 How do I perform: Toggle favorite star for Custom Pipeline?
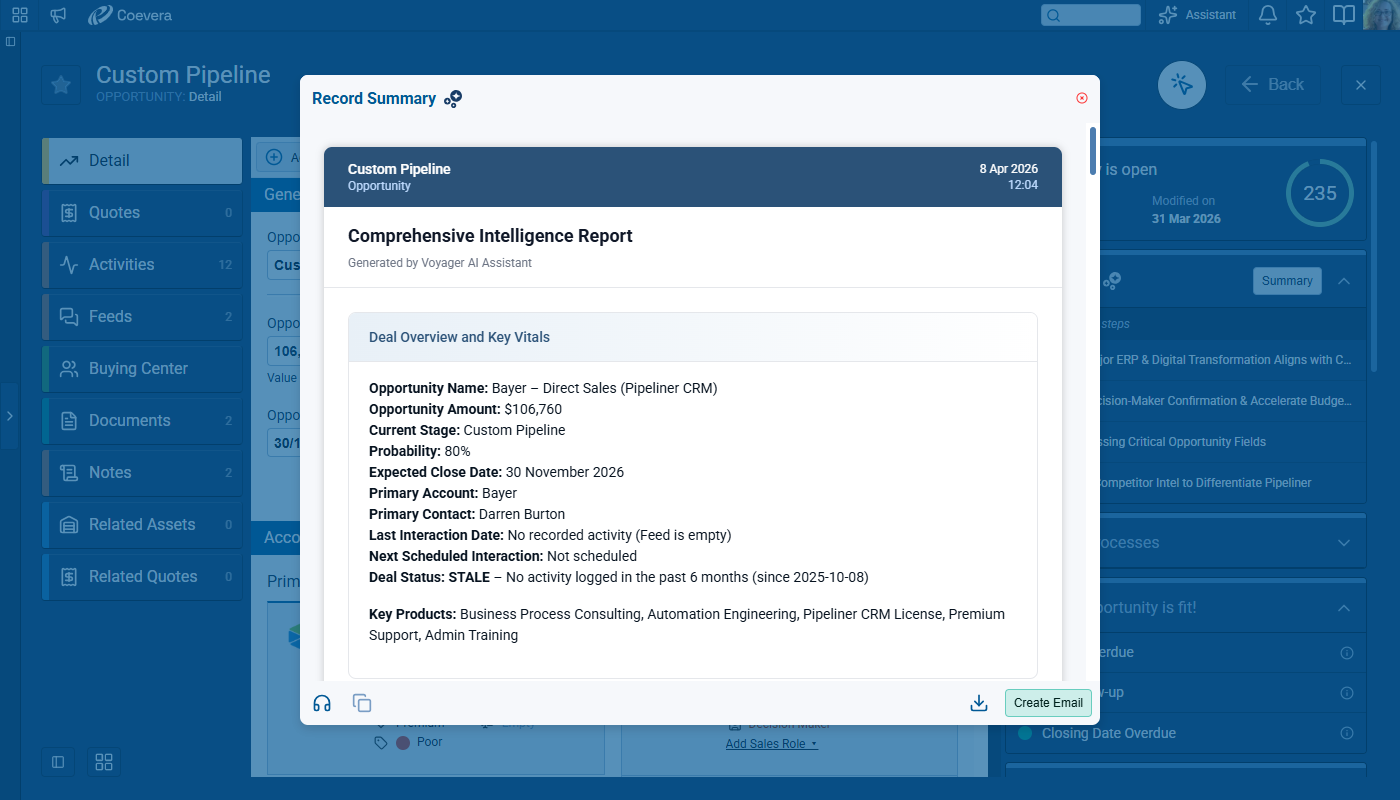(x=61, y=85)
